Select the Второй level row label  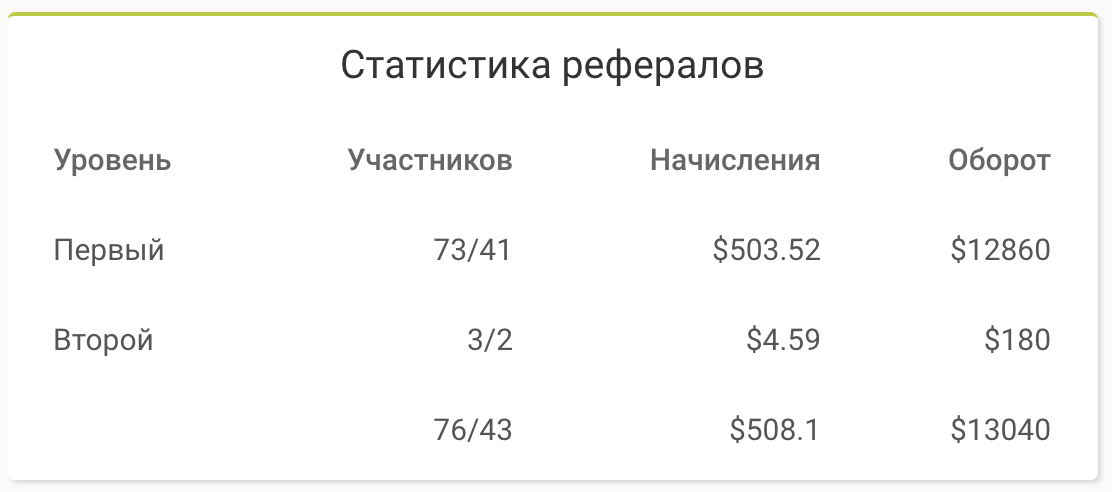pos(104,340)
